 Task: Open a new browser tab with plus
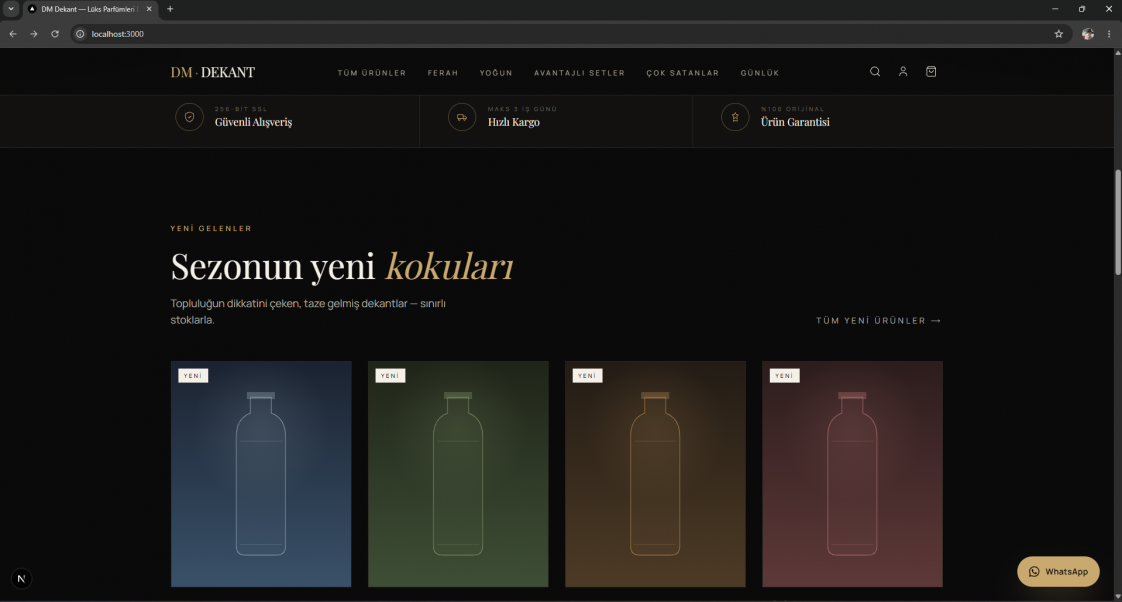(170, 9)
